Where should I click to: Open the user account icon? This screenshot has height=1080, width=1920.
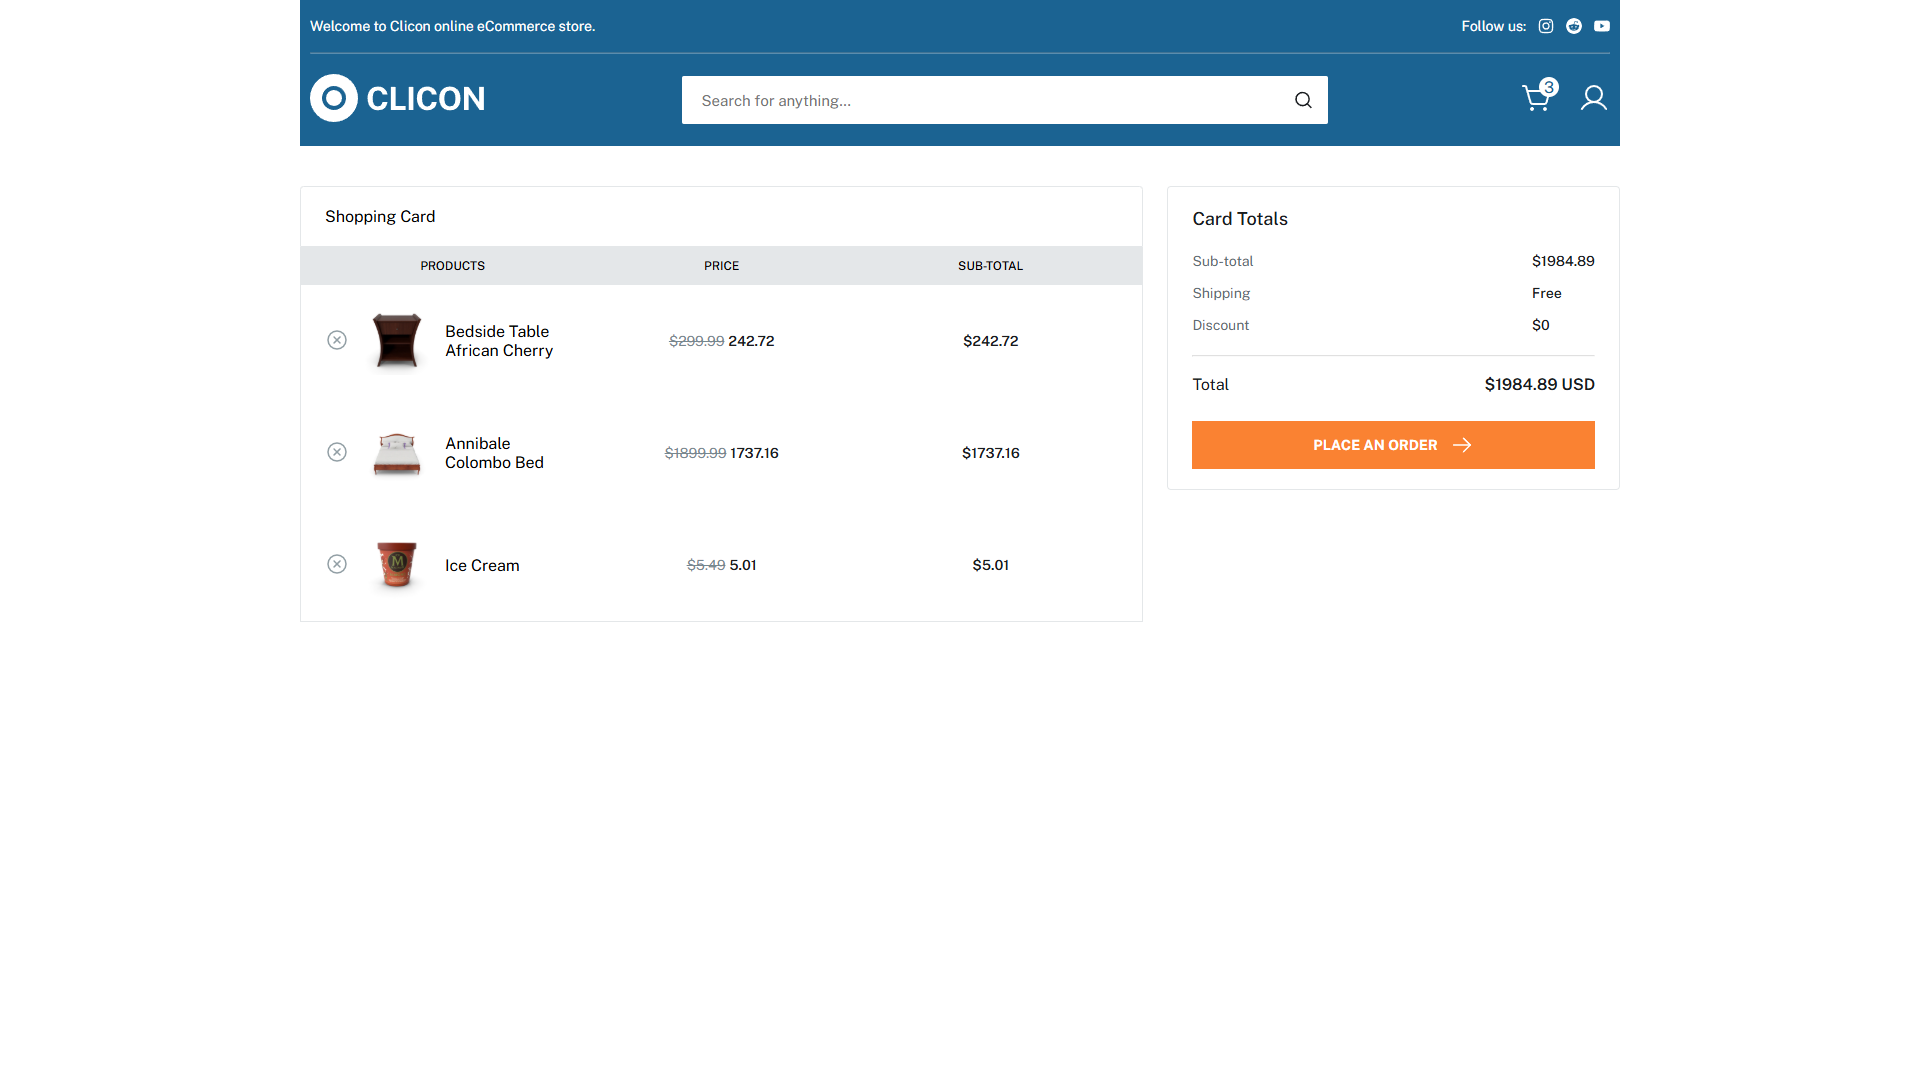(1593, 98)
